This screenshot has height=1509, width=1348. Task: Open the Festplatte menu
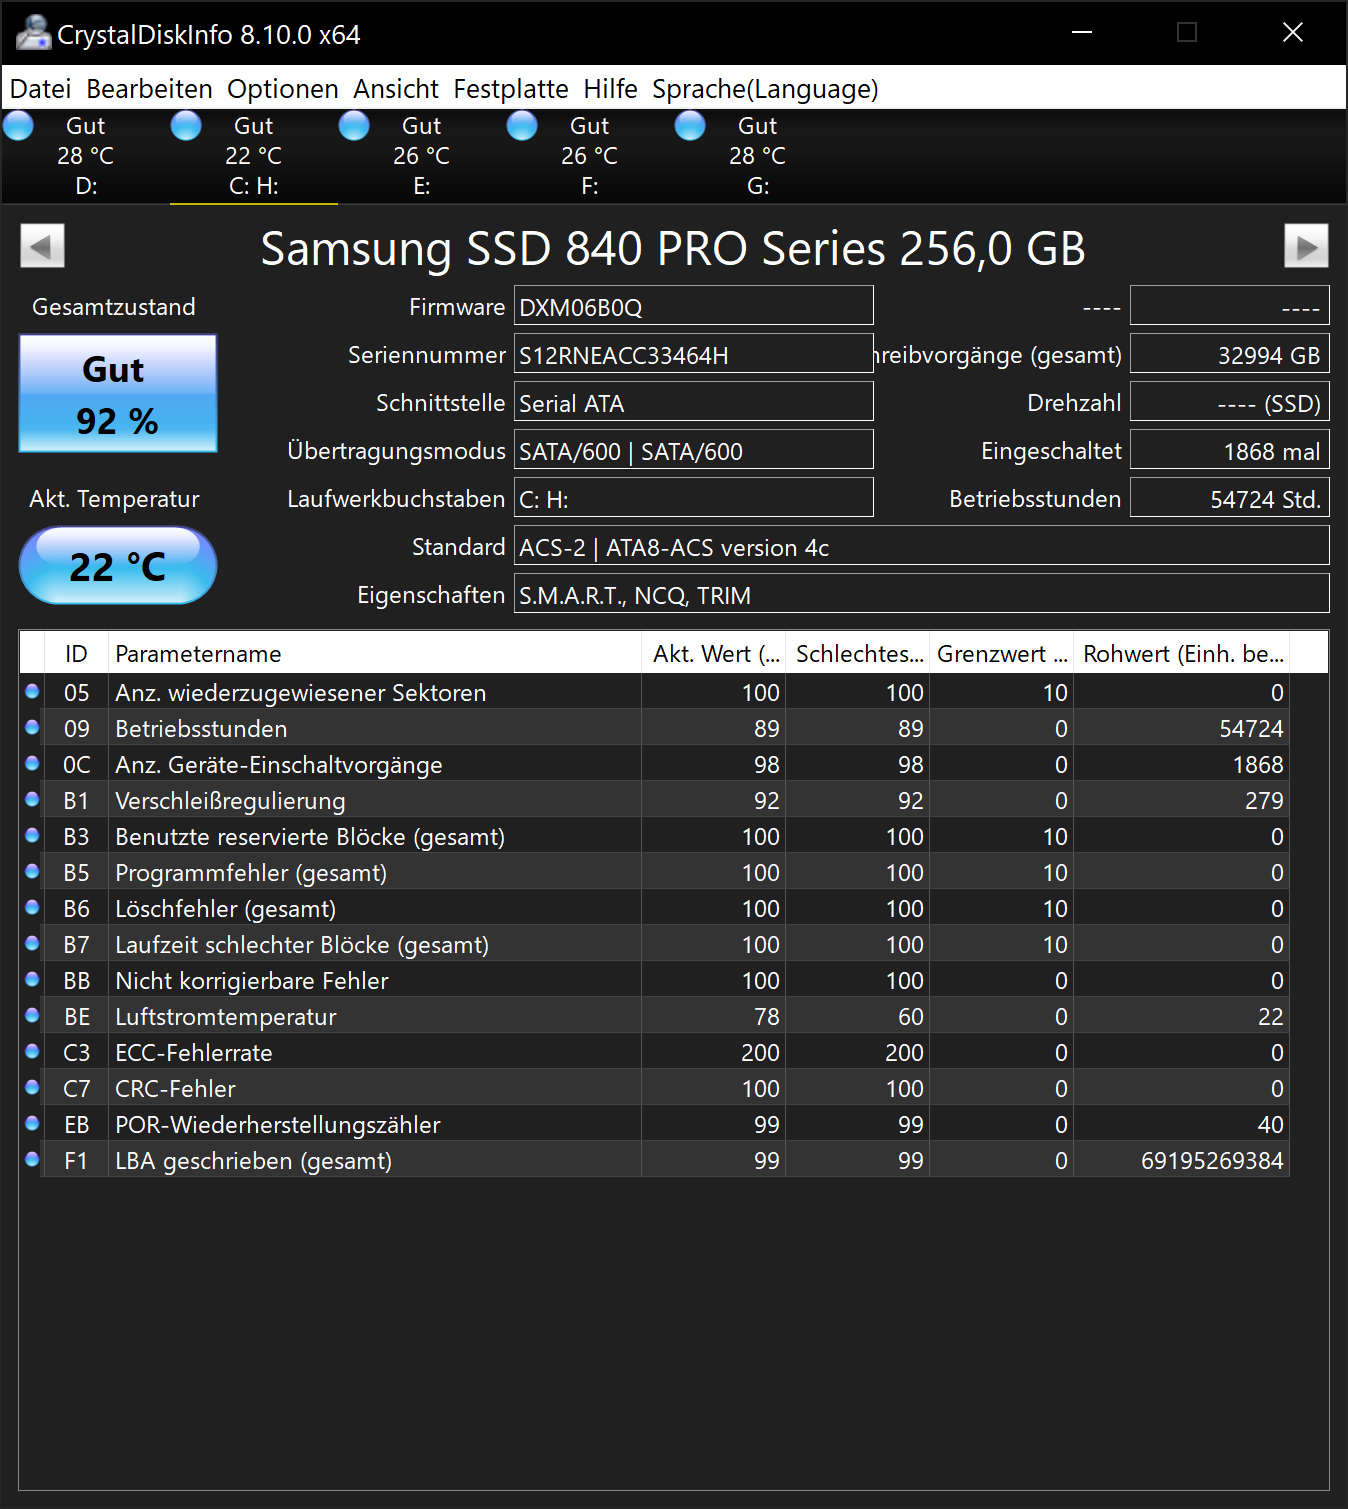click(x=511, y=89)
